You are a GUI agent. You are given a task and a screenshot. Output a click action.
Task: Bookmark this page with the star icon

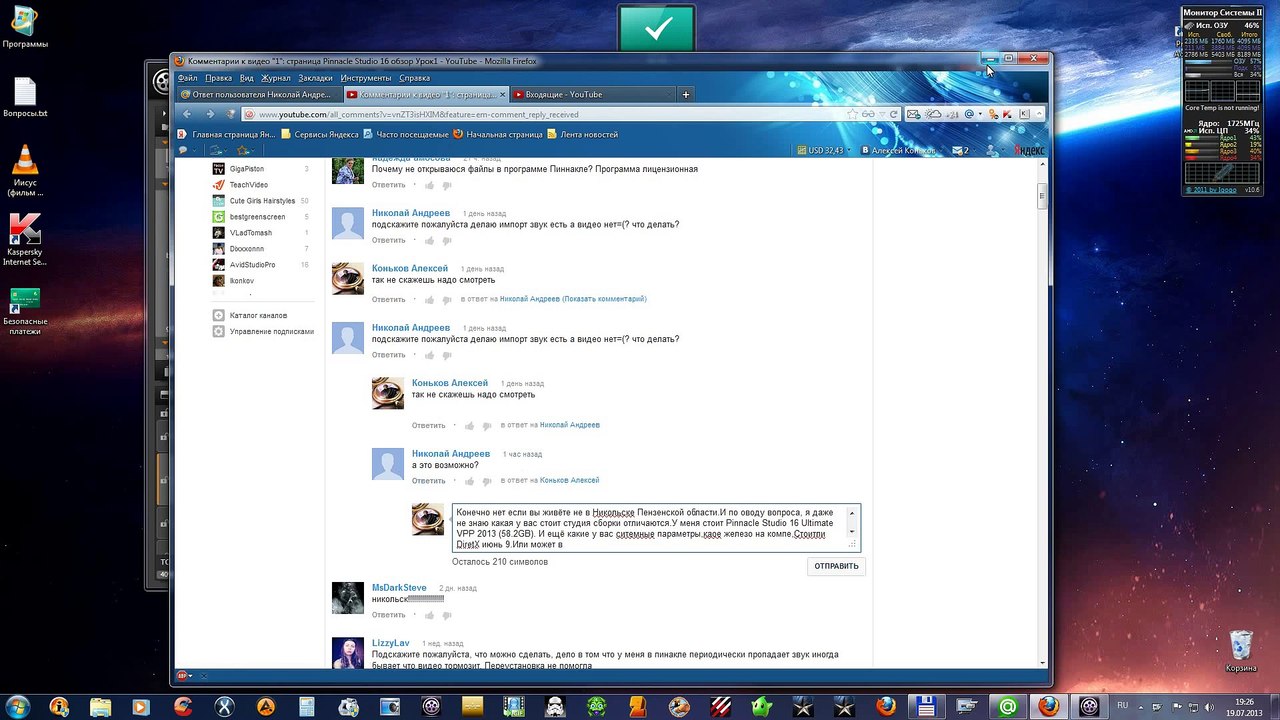(852, 114)
